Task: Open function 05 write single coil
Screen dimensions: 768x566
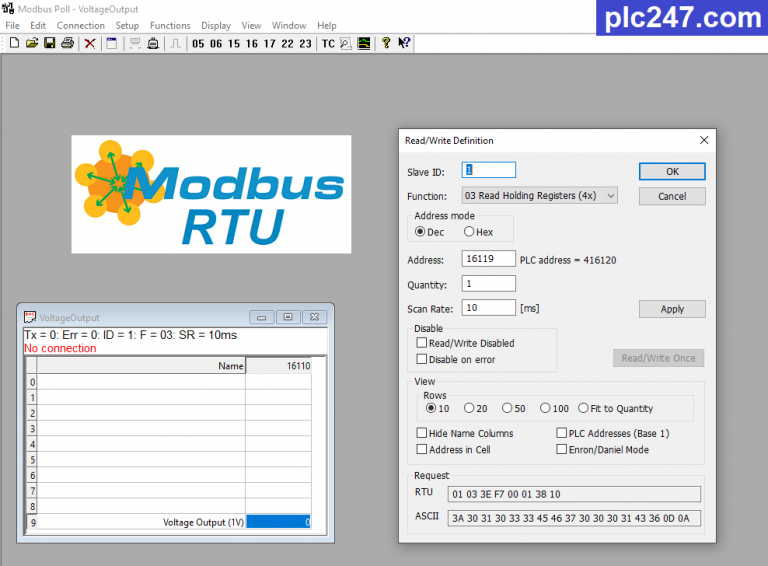Action: 198,44
